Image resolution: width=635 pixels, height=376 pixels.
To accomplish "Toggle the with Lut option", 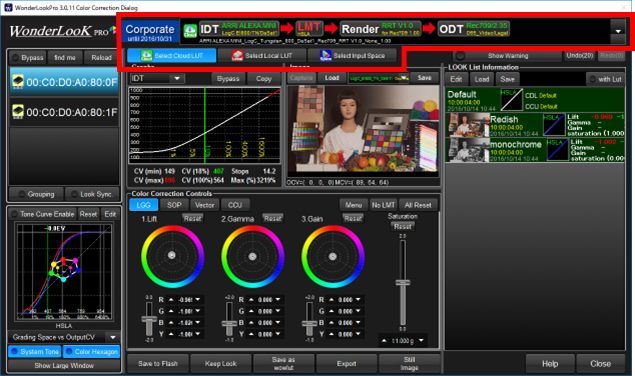I will 592,79.
